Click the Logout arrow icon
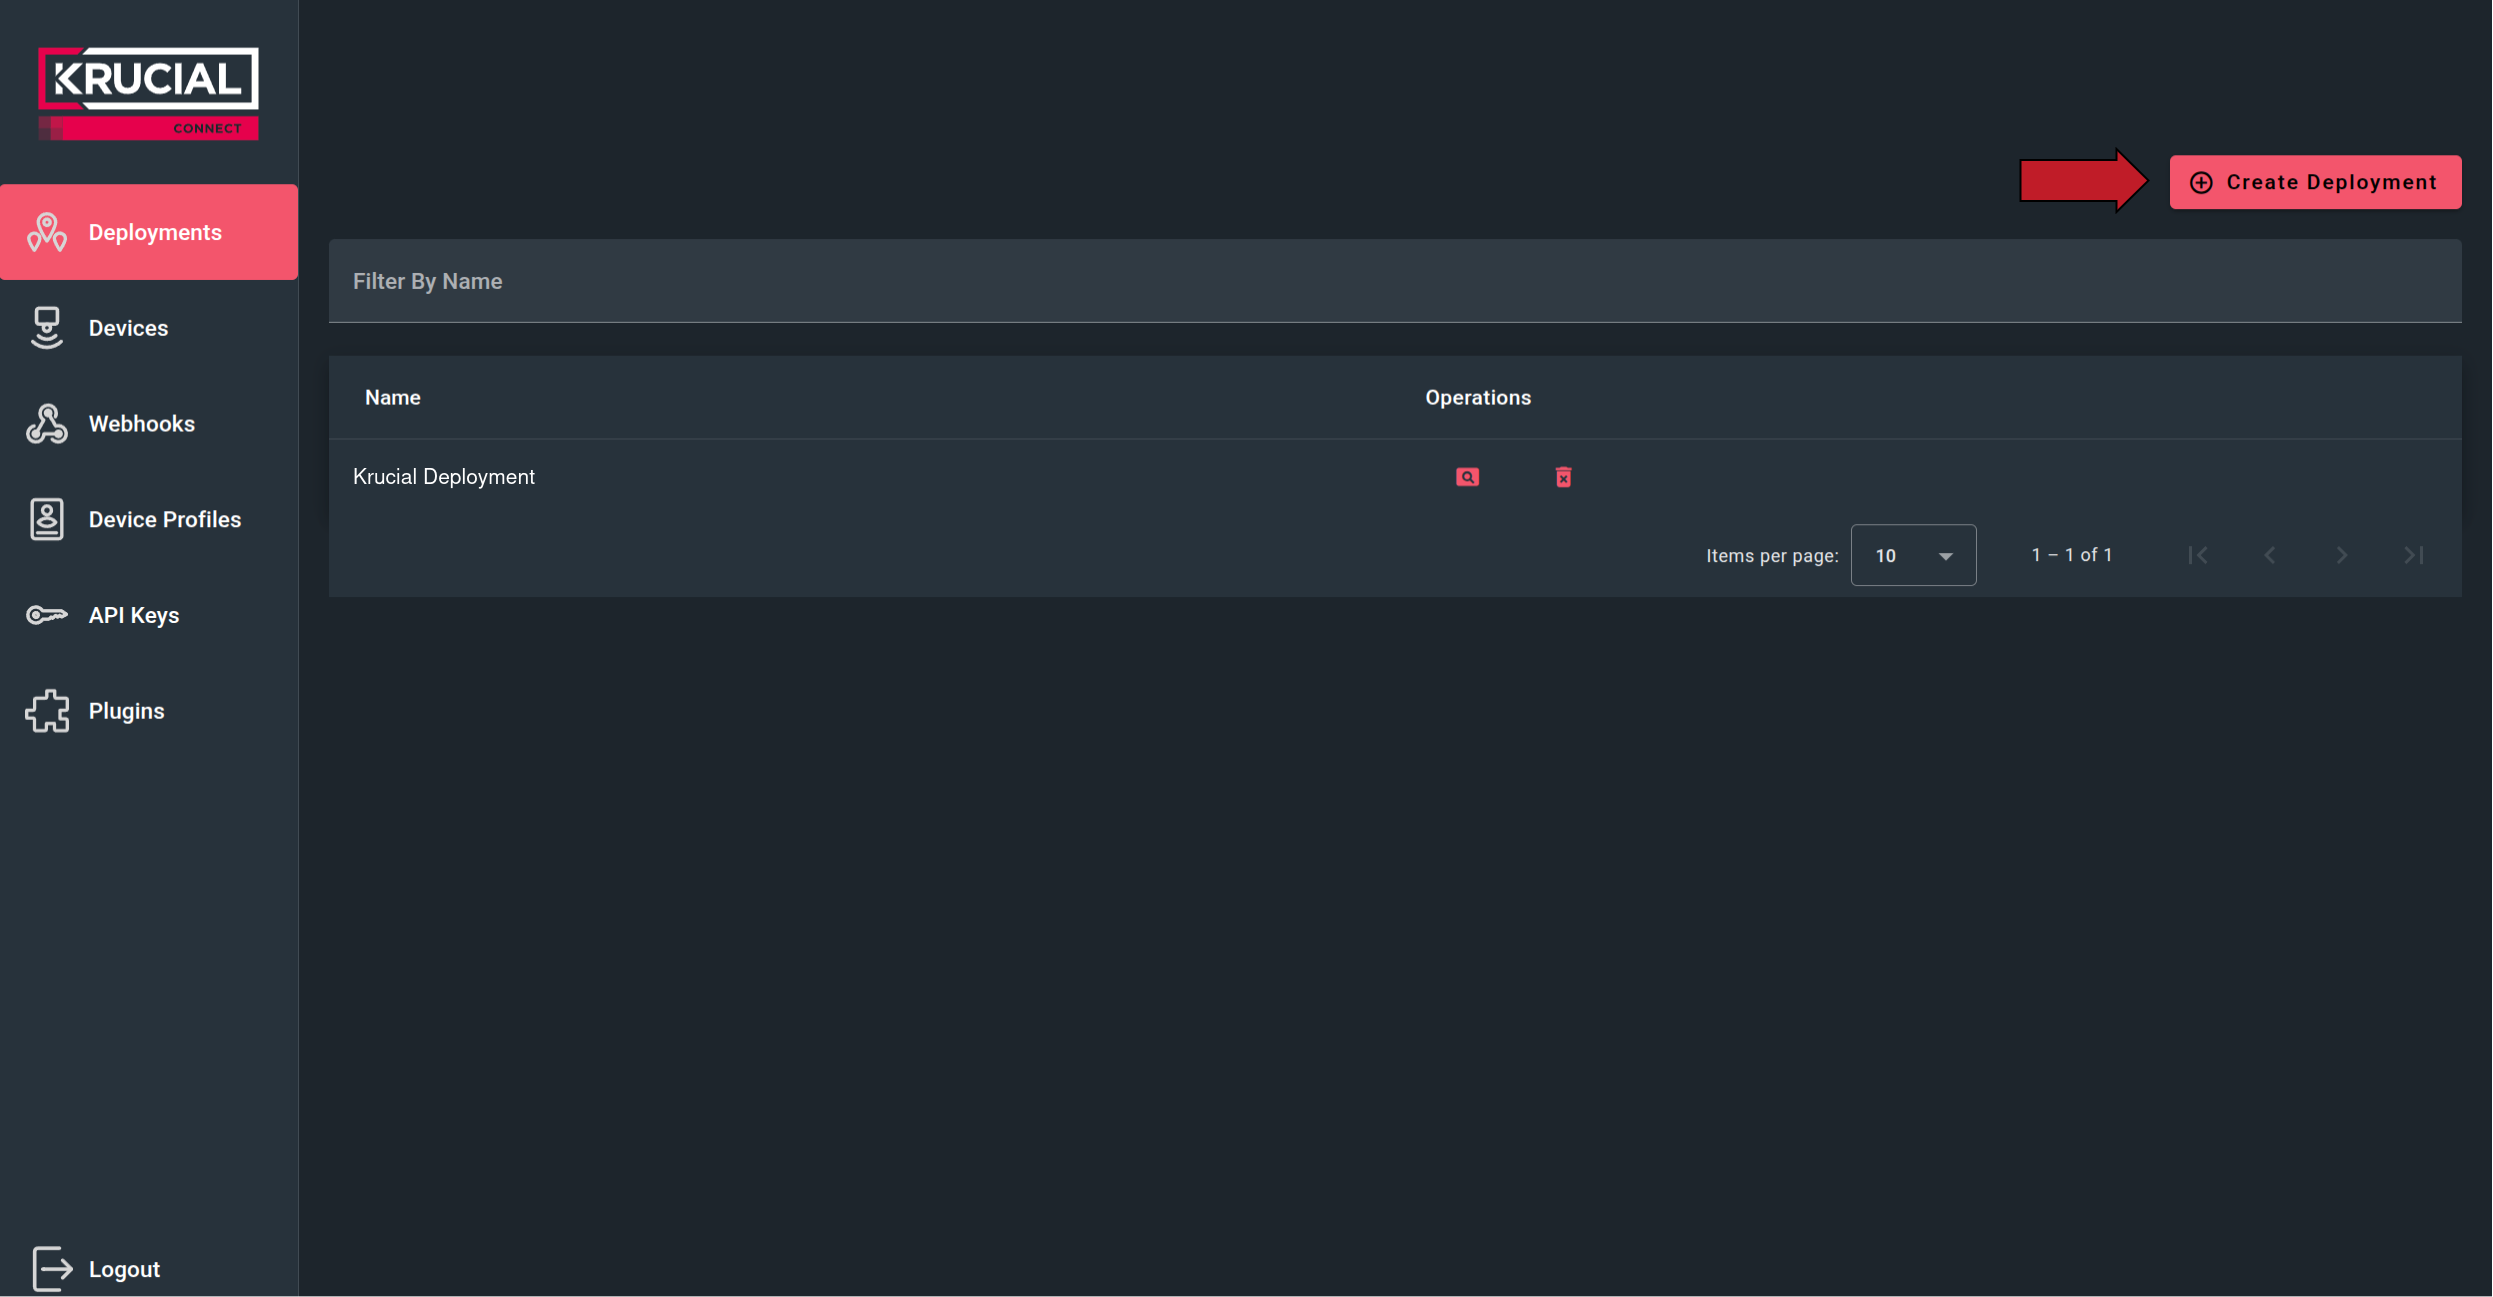 (50, 1268)
